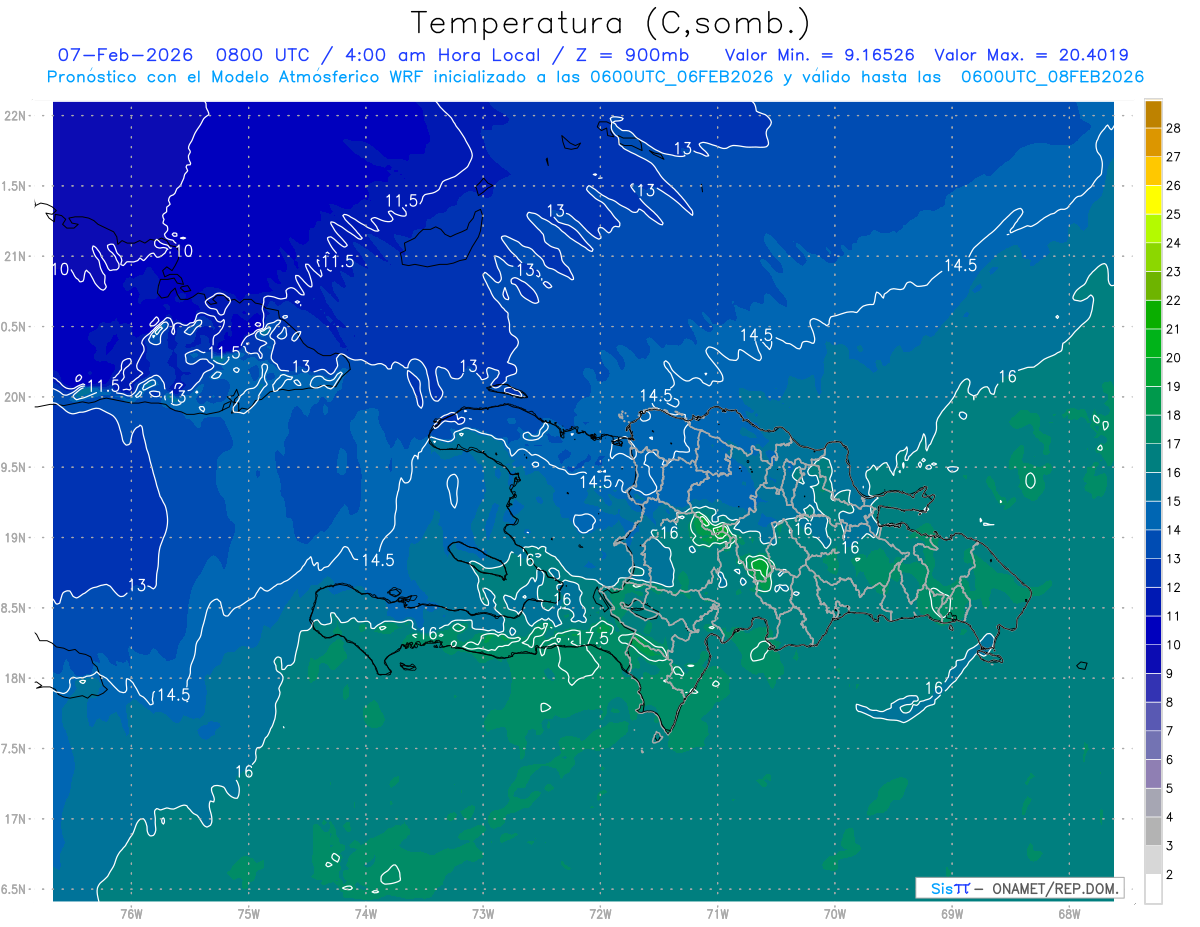The image size is (1200, 927).
Task: Select the date text "07-Feb-2026"
Action: coord(126,56)
